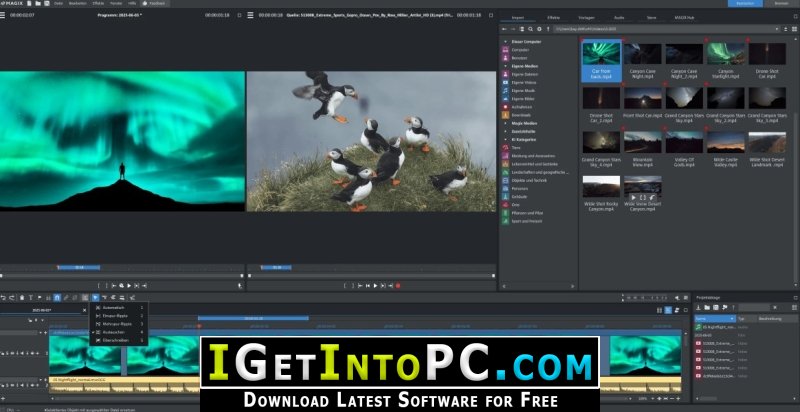The height and width of the screenshot is (412, 800).
Task: Click timeline zoom in plus at bottom right
Action: [677, 398]
